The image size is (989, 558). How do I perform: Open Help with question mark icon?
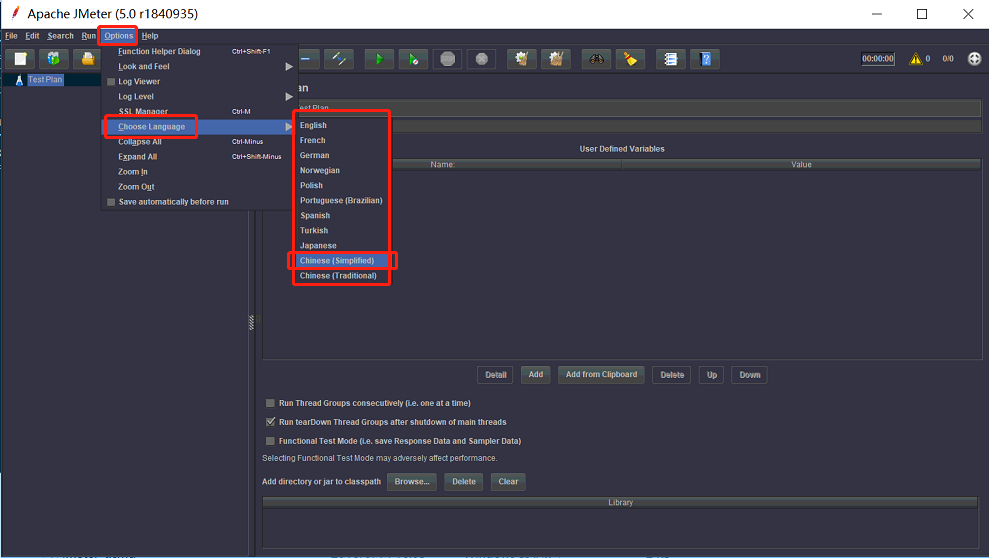point(705,59)
